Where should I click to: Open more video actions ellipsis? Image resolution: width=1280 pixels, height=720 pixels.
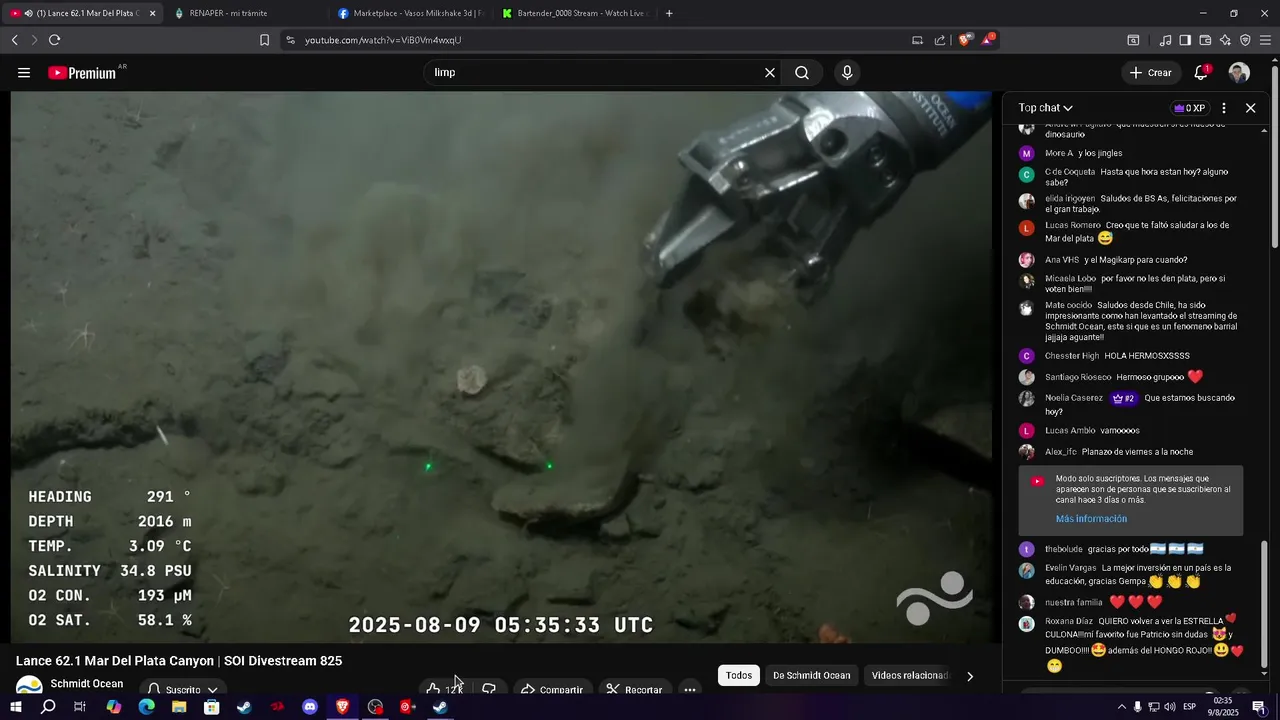690,689
